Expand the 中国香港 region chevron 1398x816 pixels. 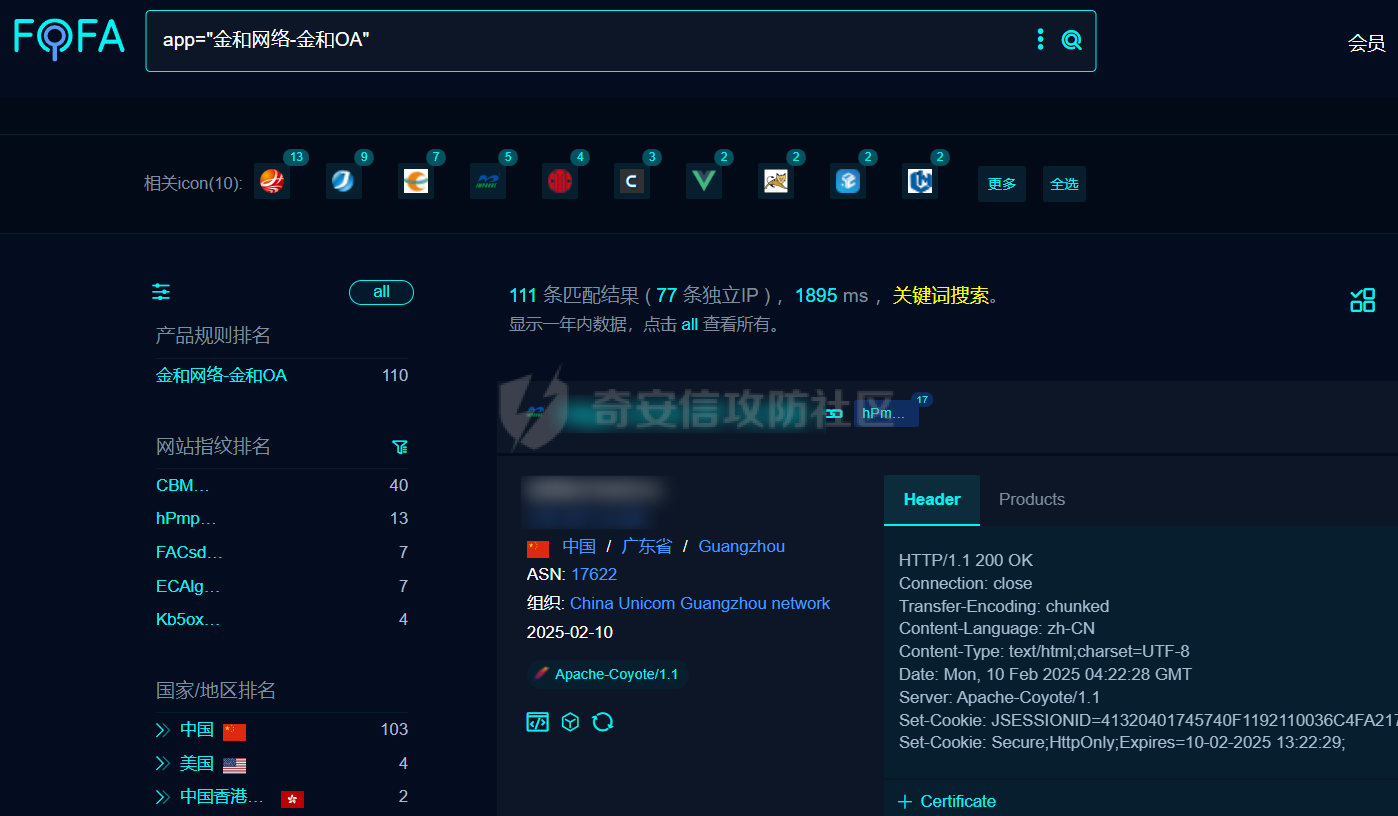[163, 797]
